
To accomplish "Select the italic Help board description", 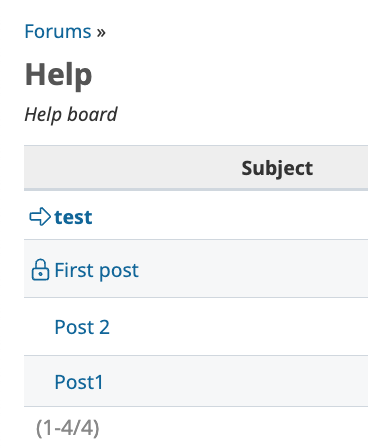I will tap(71, 115).
